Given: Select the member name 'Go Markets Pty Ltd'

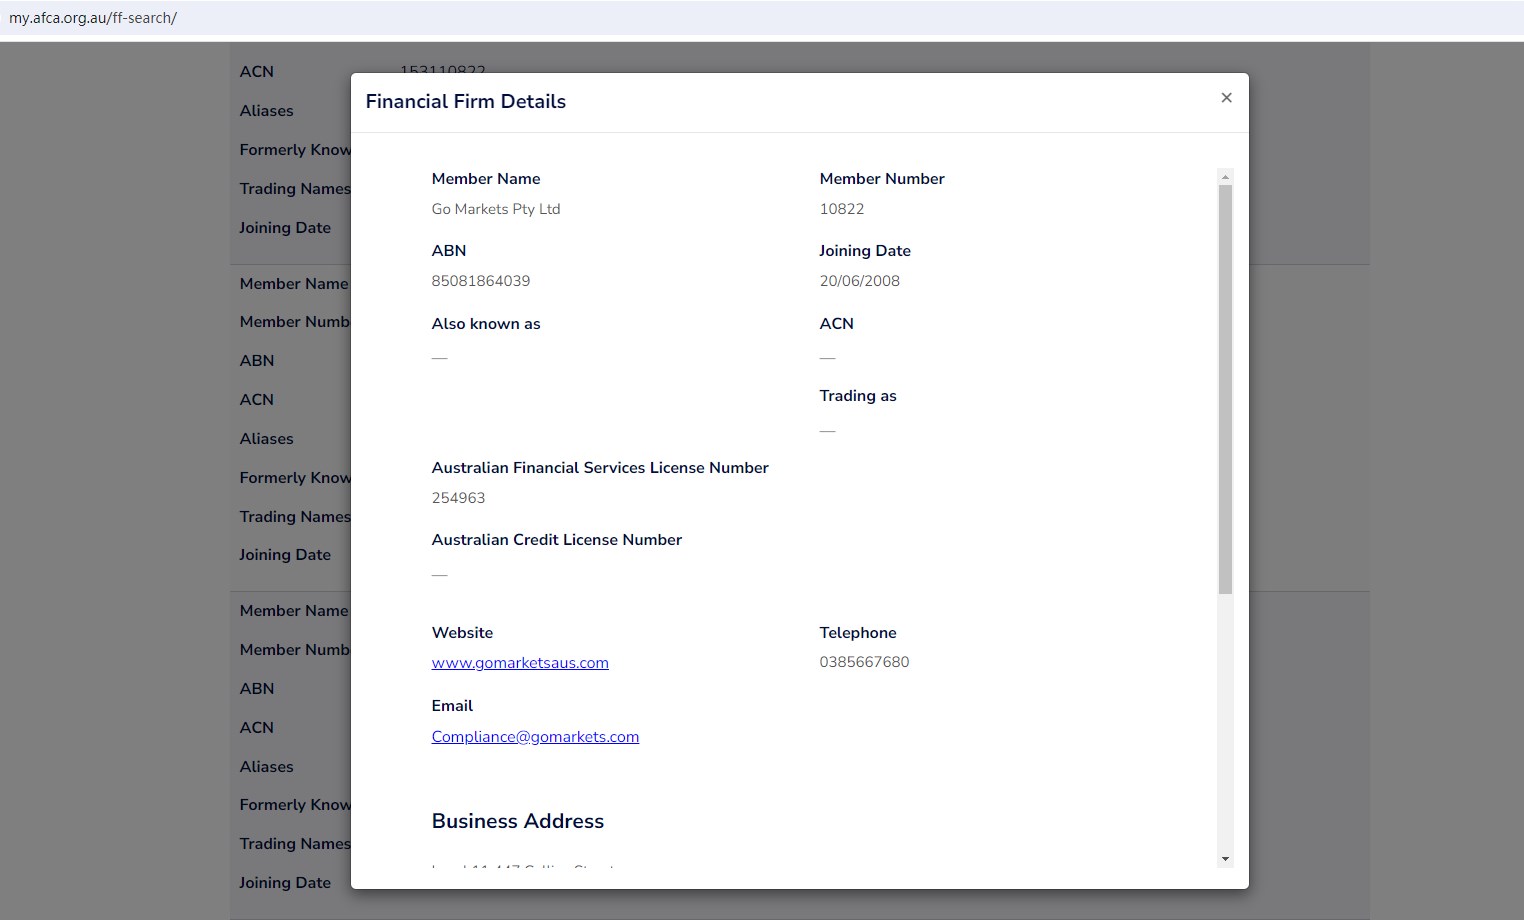Looking at the screenshot, I should pos(496,209).
